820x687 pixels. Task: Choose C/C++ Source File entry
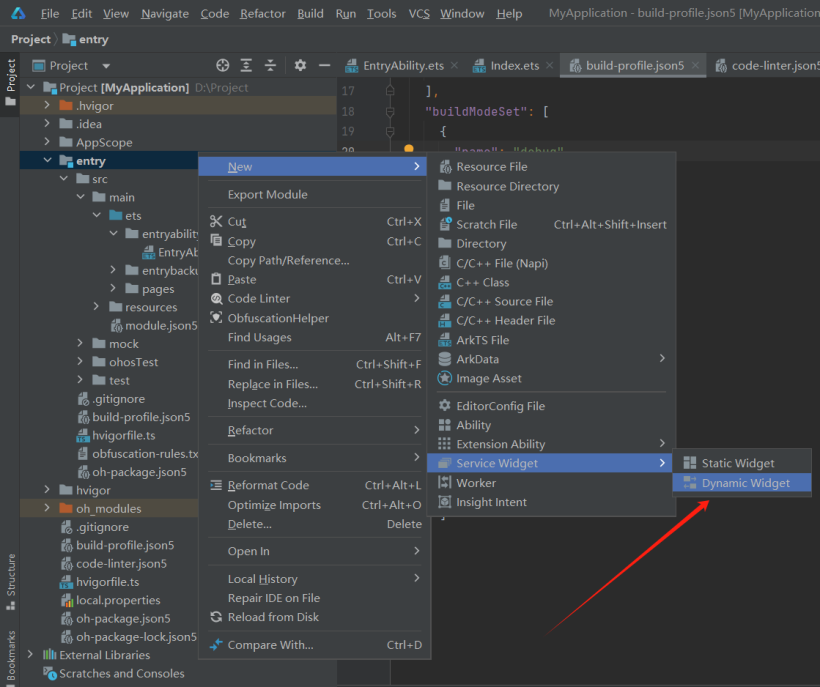(x=551, y=301)
